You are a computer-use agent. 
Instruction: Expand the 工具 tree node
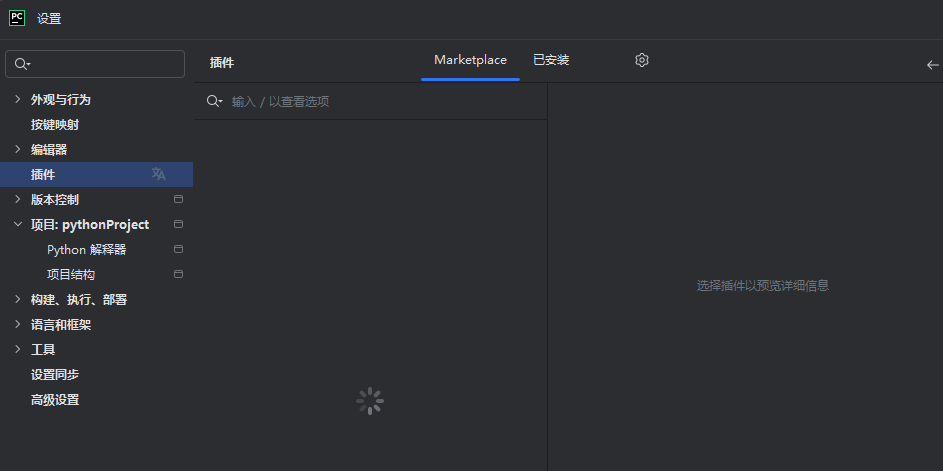17,349
